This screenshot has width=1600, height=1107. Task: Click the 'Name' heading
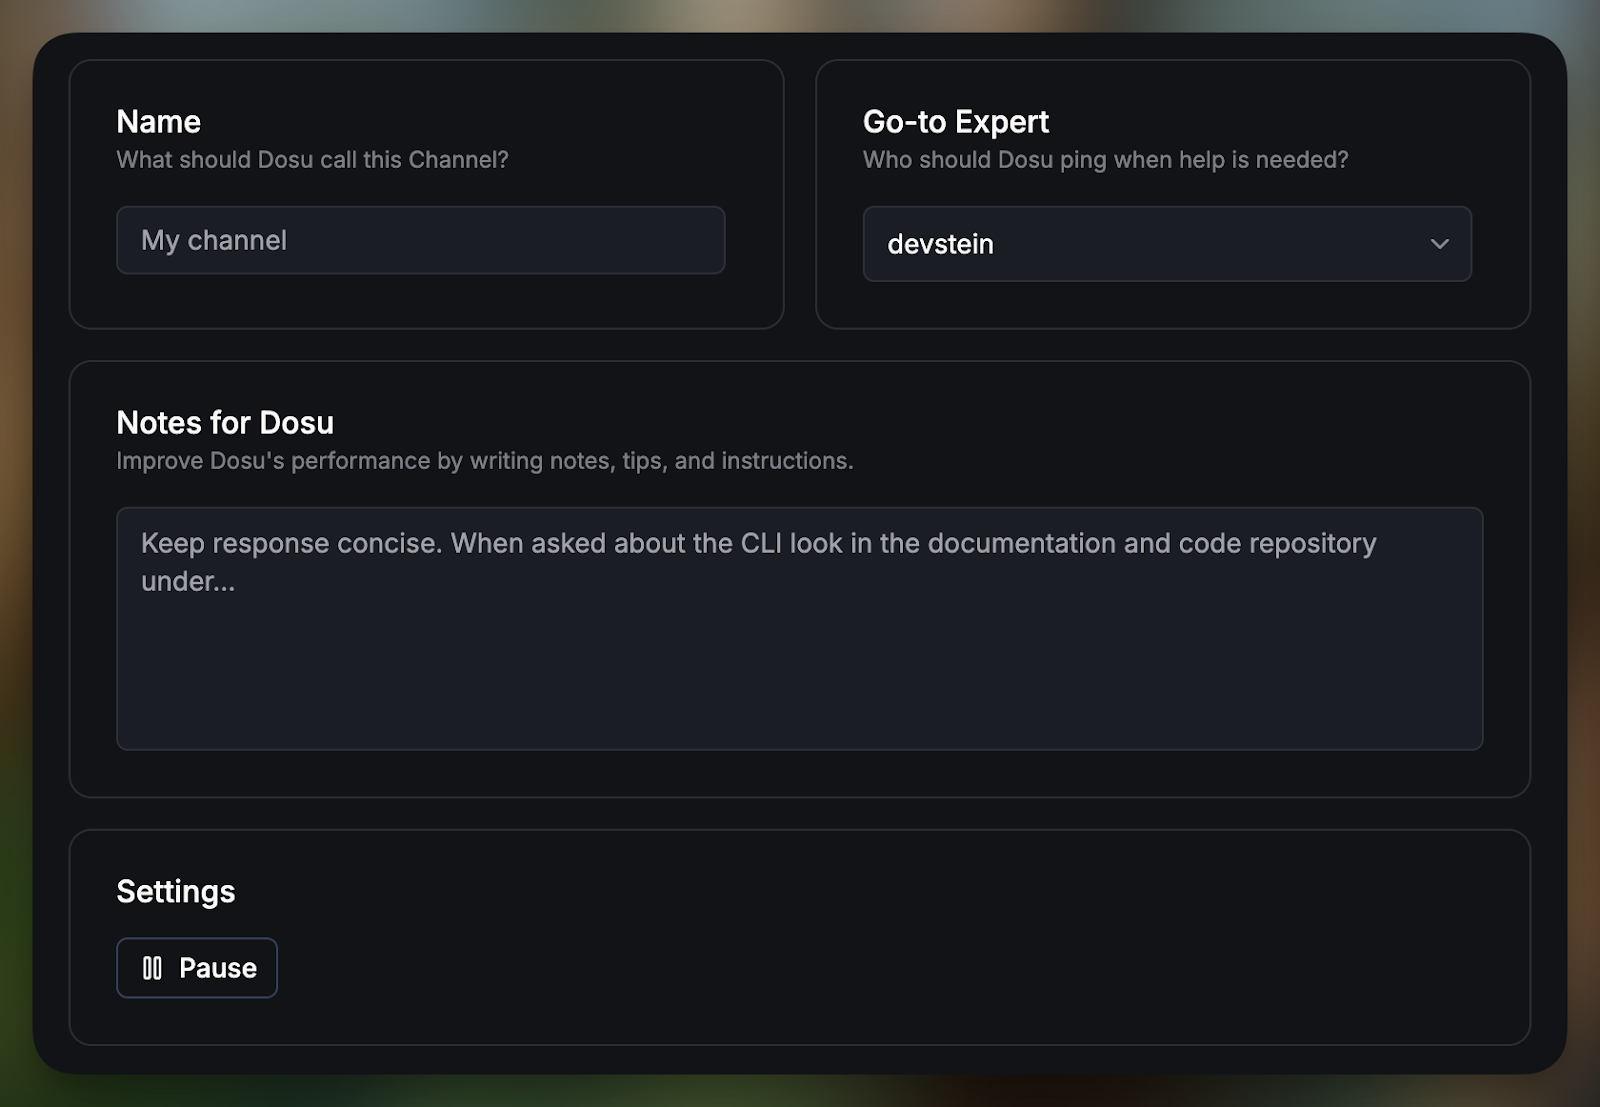tap(159, 122)
